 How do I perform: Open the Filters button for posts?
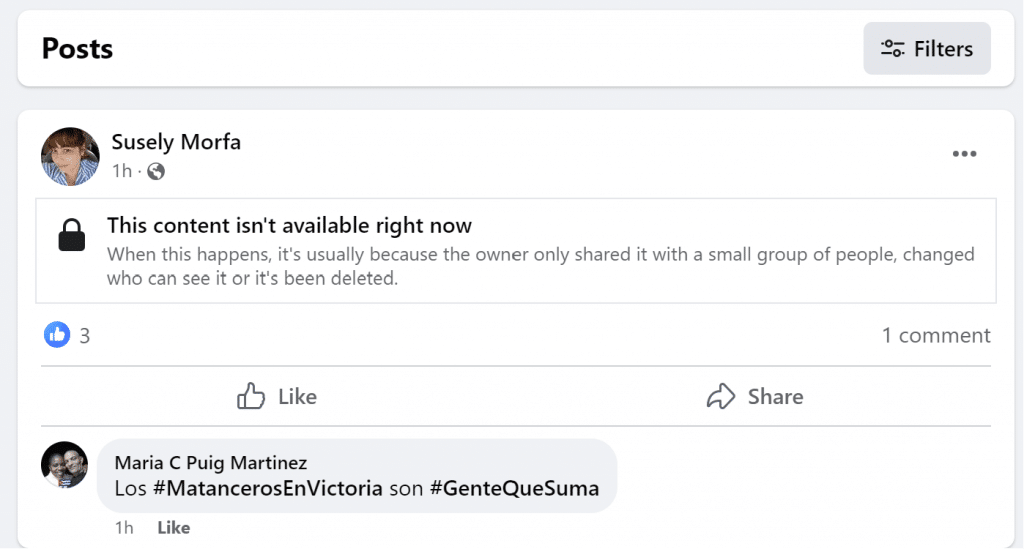point(927,49)
